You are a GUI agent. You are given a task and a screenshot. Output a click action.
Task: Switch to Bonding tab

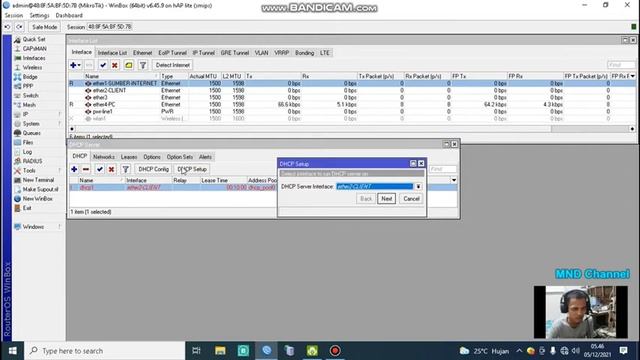304,53
